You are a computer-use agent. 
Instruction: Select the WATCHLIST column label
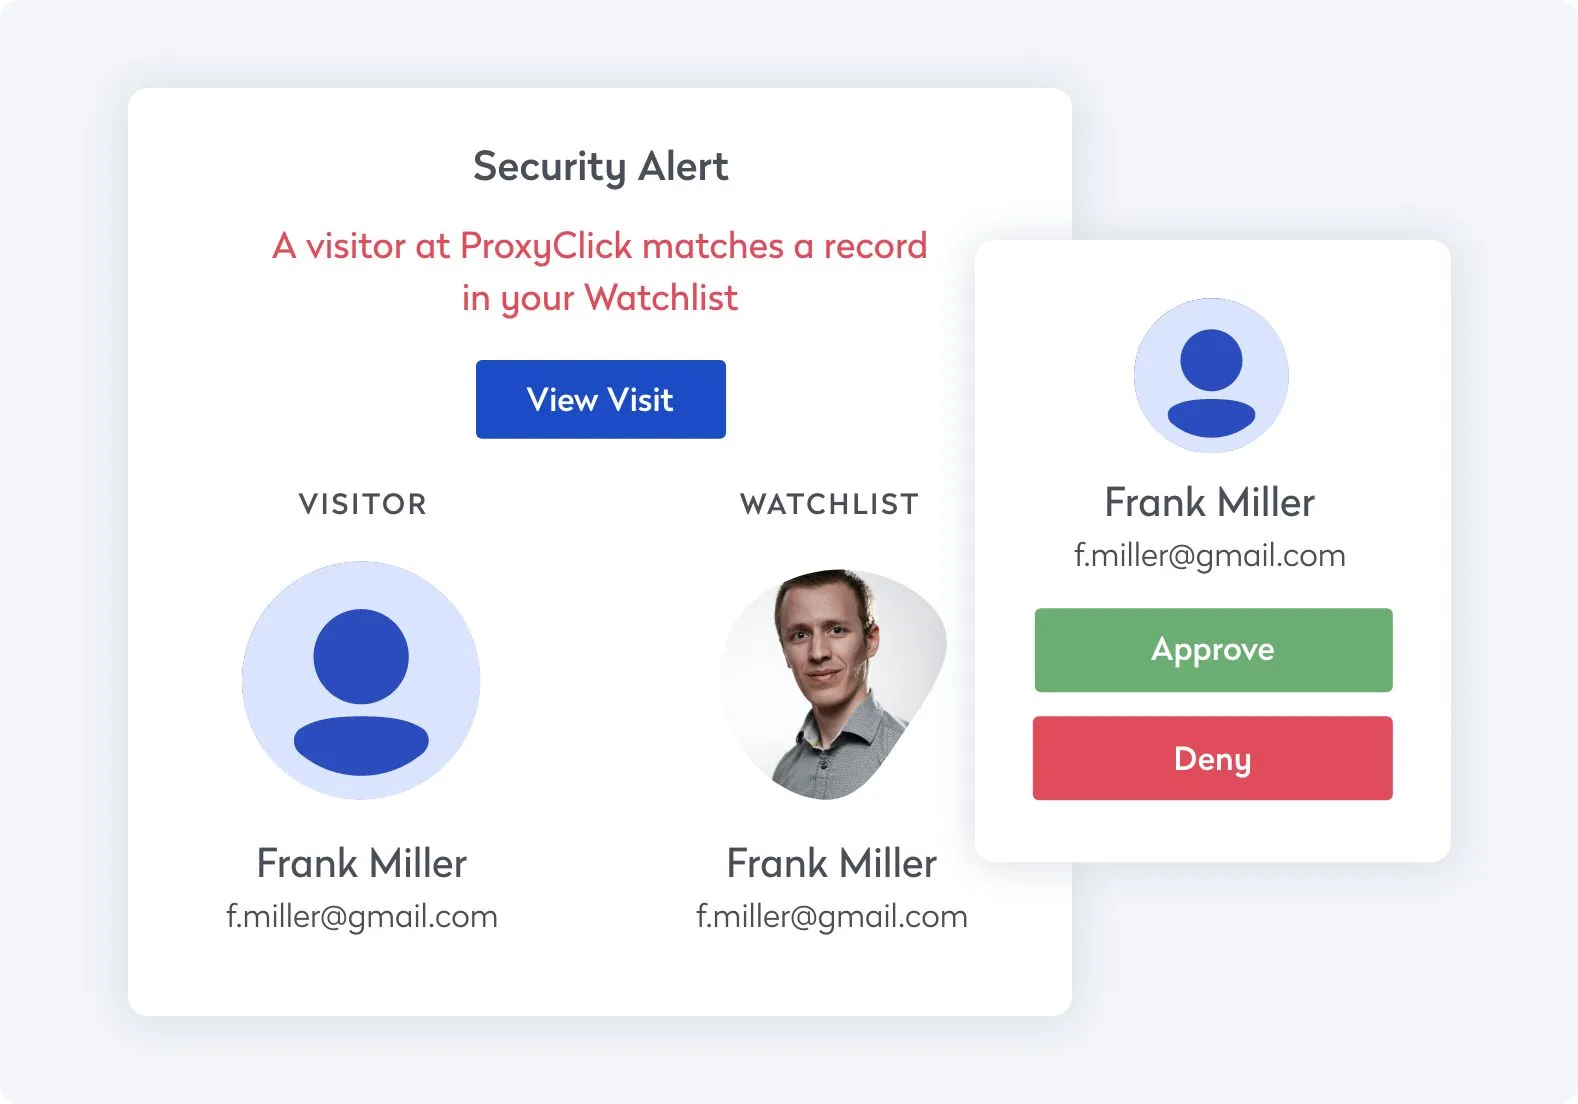[829, 504]
